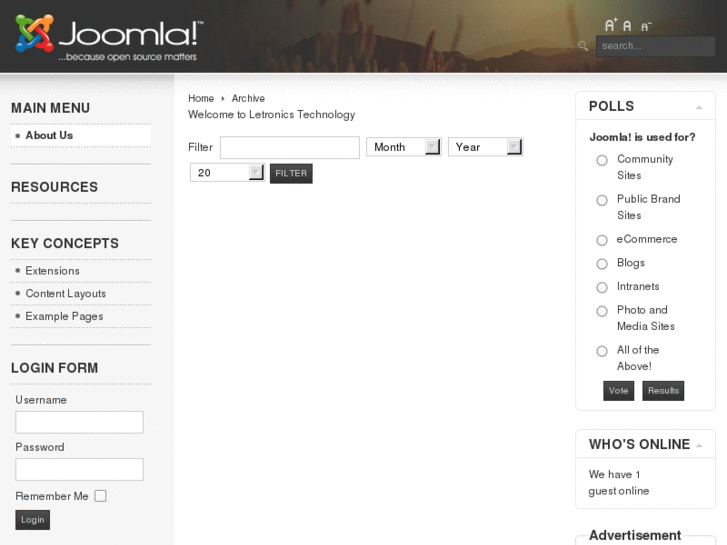Collapse the Who's Online module arrow

(x=699, y=445)
